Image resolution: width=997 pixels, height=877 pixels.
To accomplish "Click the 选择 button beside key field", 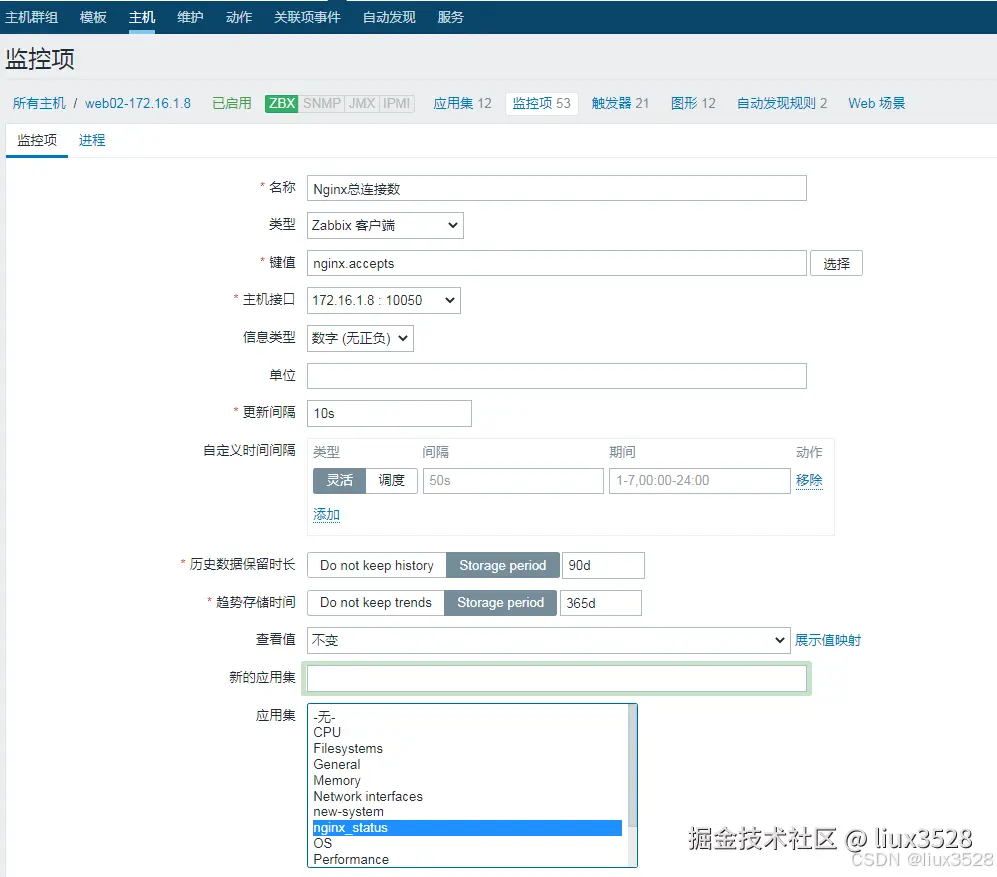I will (x=836, y=263).
